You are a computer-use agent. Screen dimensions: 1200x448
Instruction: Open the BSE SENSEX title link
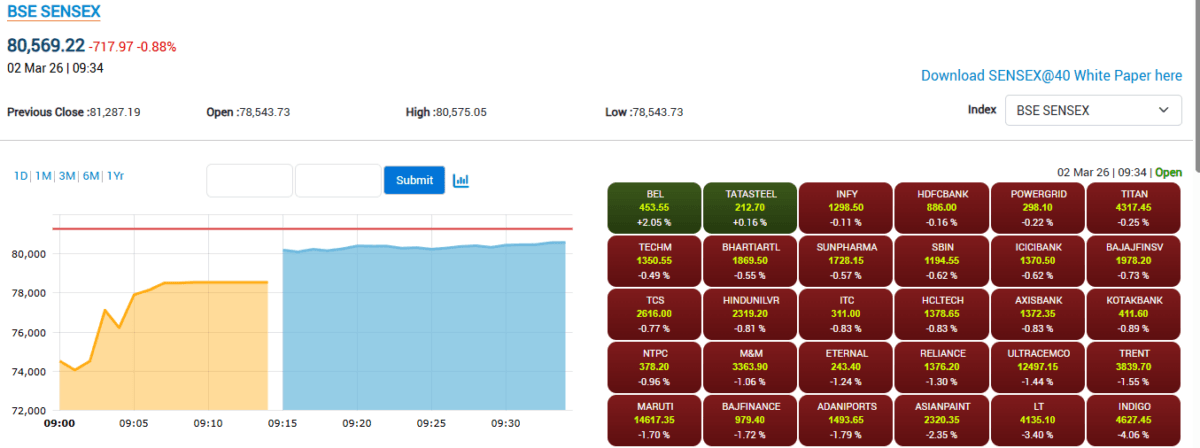pos(54,13)
